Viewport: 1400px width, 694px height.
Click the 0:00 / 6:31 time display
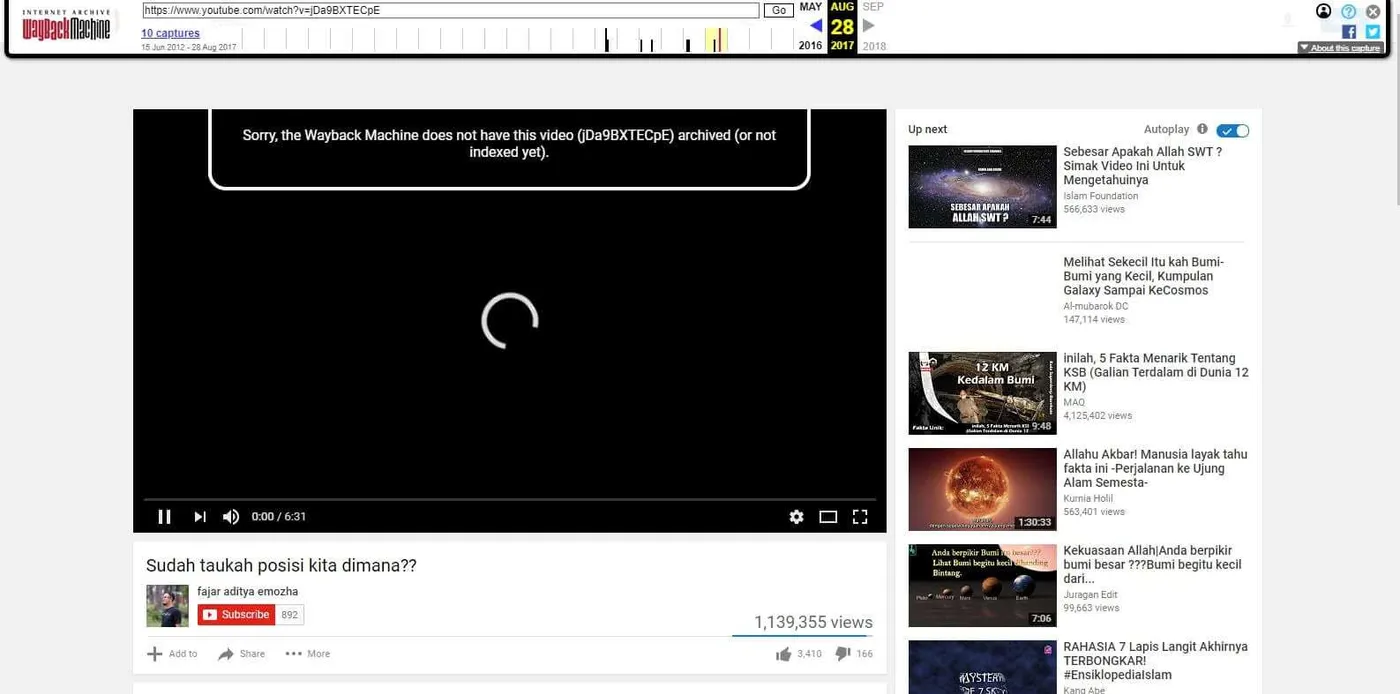tap(279, 517)
